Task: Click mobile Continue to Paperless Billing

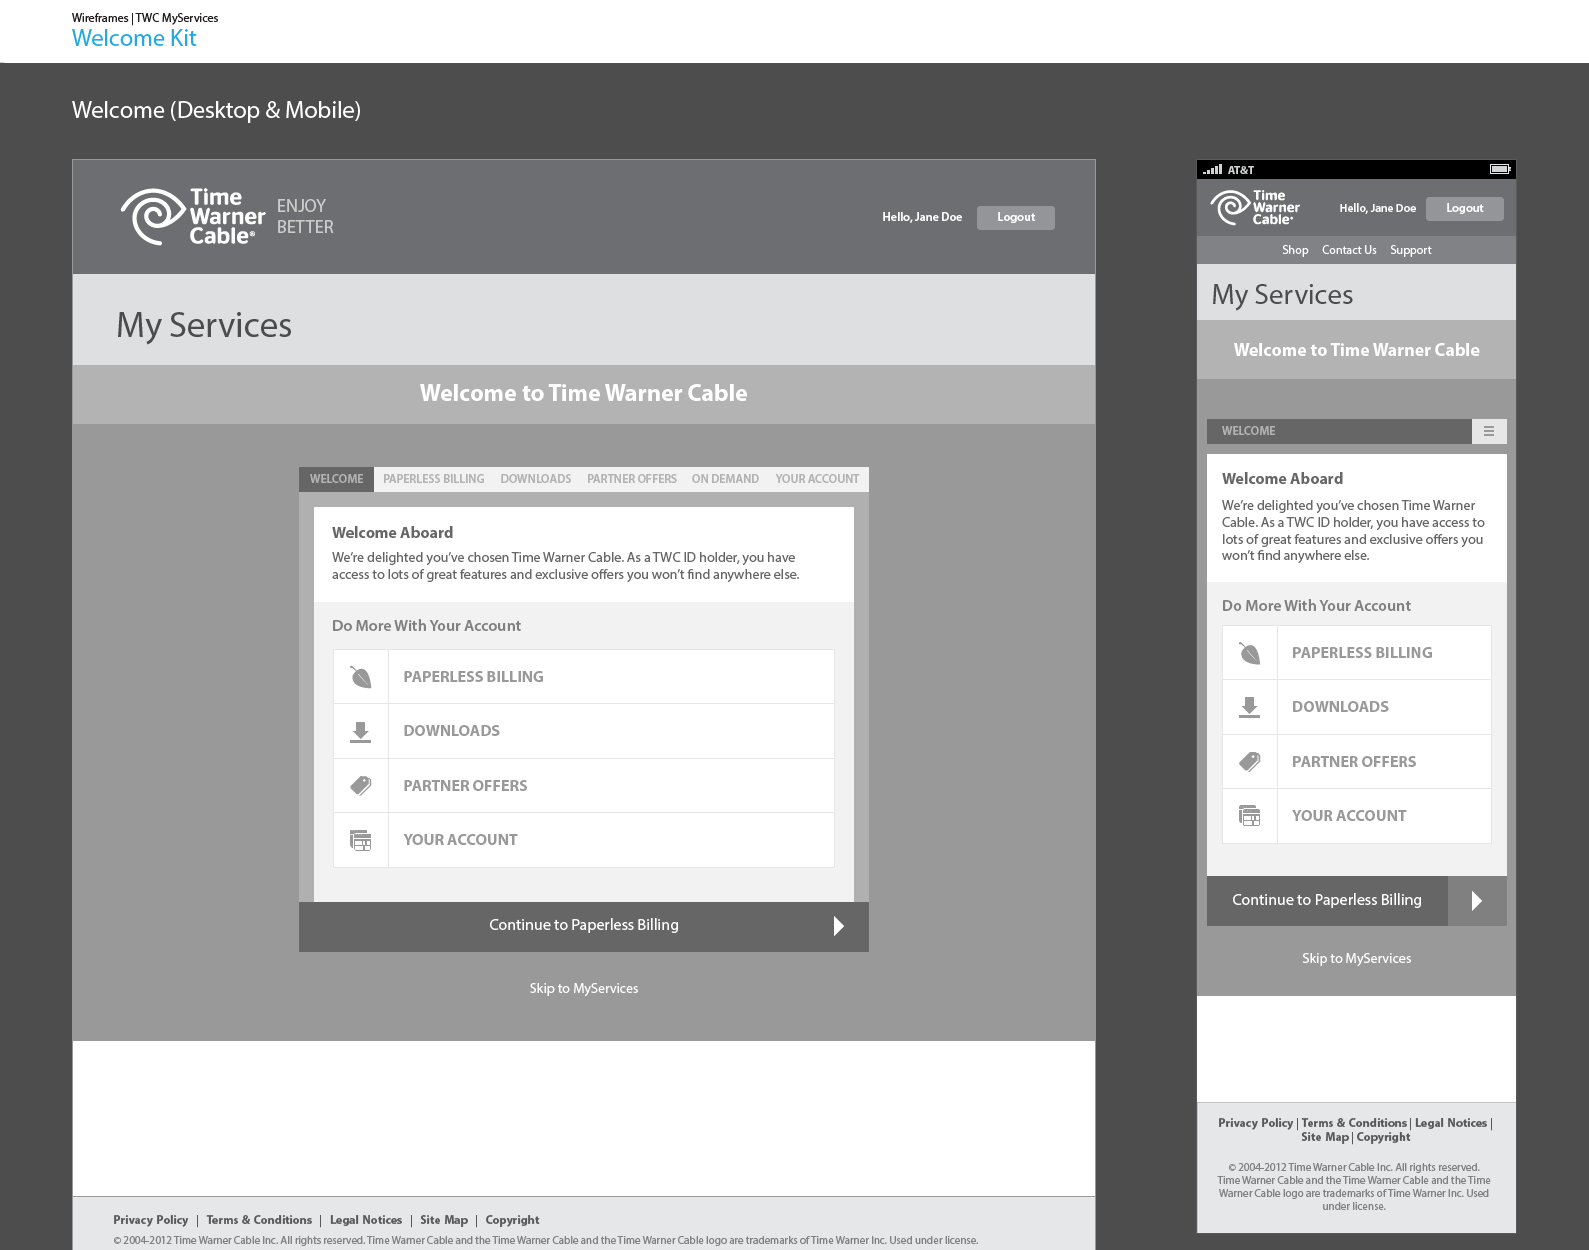Action: click(x=1327, y=901)
